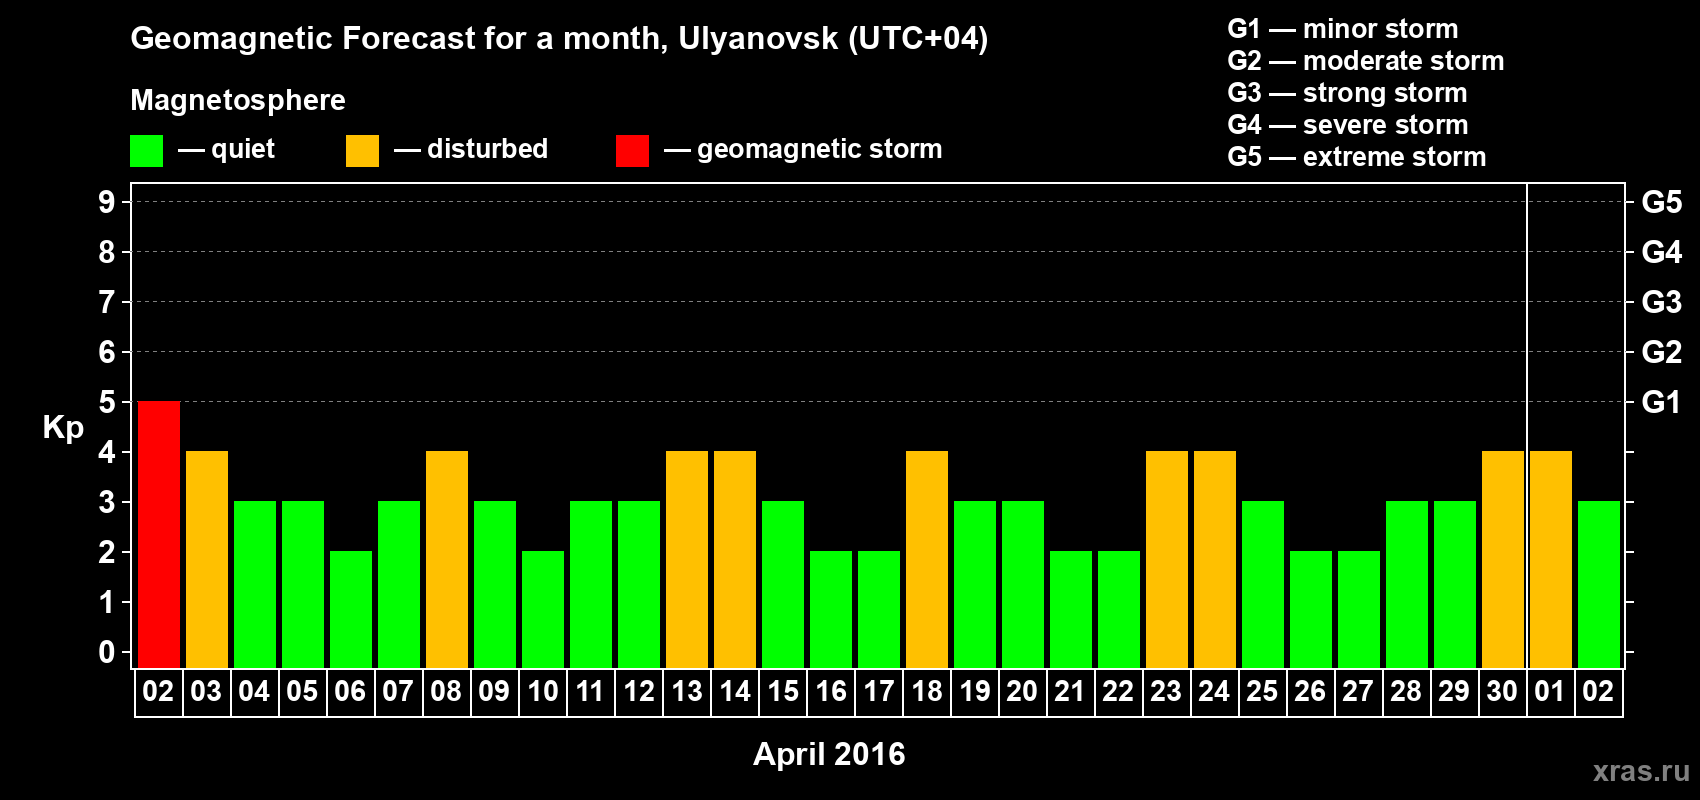Click the Geomagnetic Forecast title
1700x800 pixels.
(x=559, y=39)
